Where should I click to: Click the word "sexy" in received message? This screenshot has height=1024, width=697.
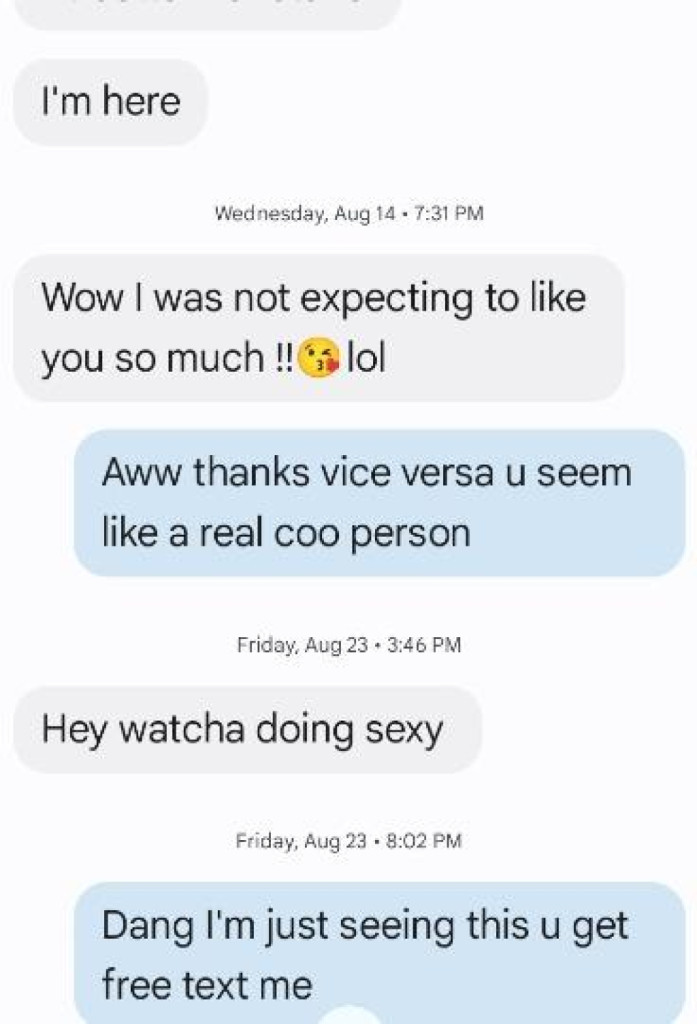point(404,731)
